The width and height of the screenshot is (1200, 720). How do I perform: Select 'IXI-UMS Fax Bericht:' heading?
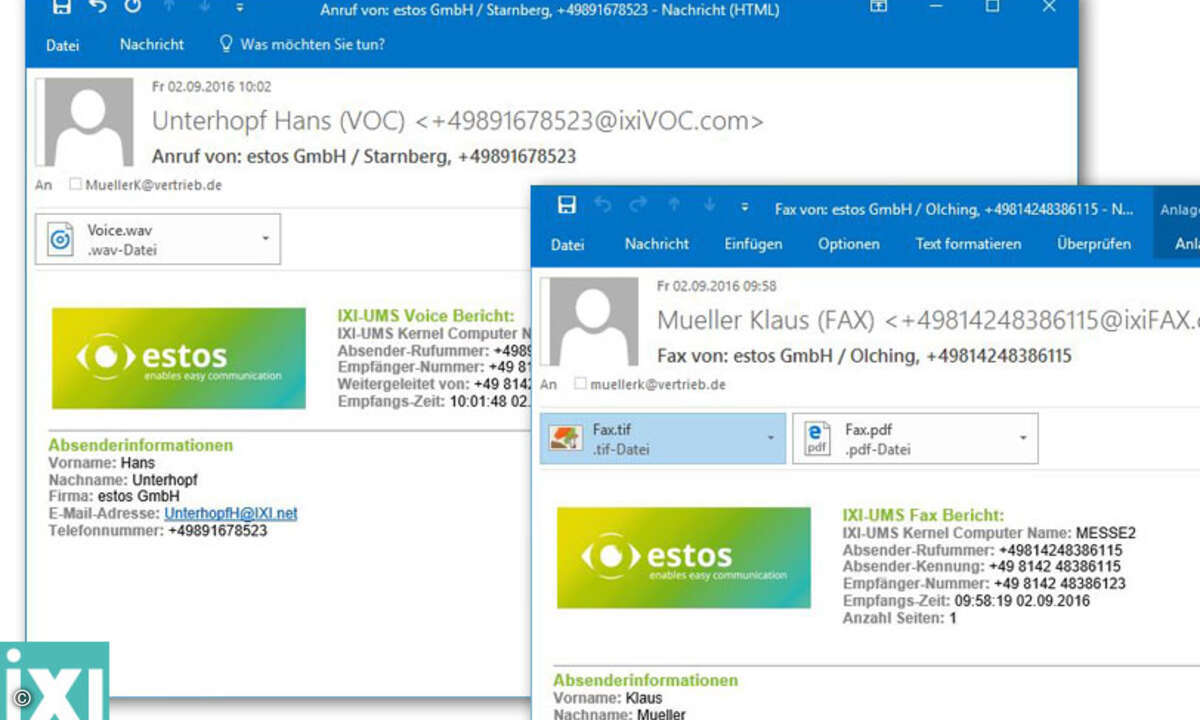(x=923, y=515)
